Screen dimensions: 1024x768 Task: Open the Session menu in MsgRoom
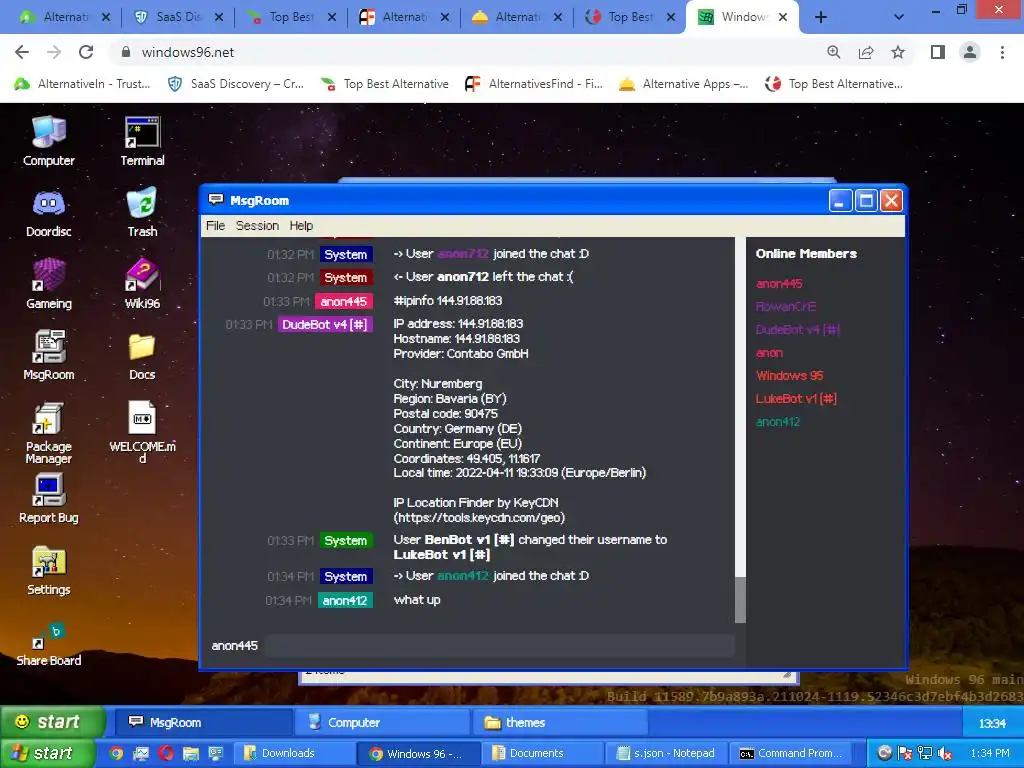(x=257, y=225)
